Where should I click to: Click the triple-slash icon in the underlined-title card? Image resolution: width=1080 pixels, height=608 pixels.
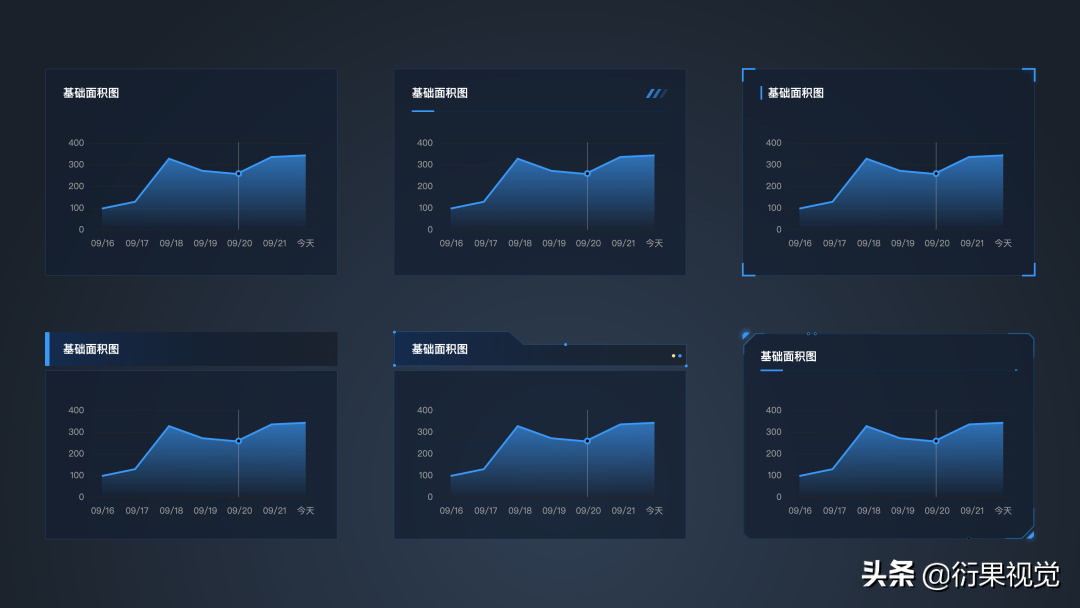coord(656,94)
